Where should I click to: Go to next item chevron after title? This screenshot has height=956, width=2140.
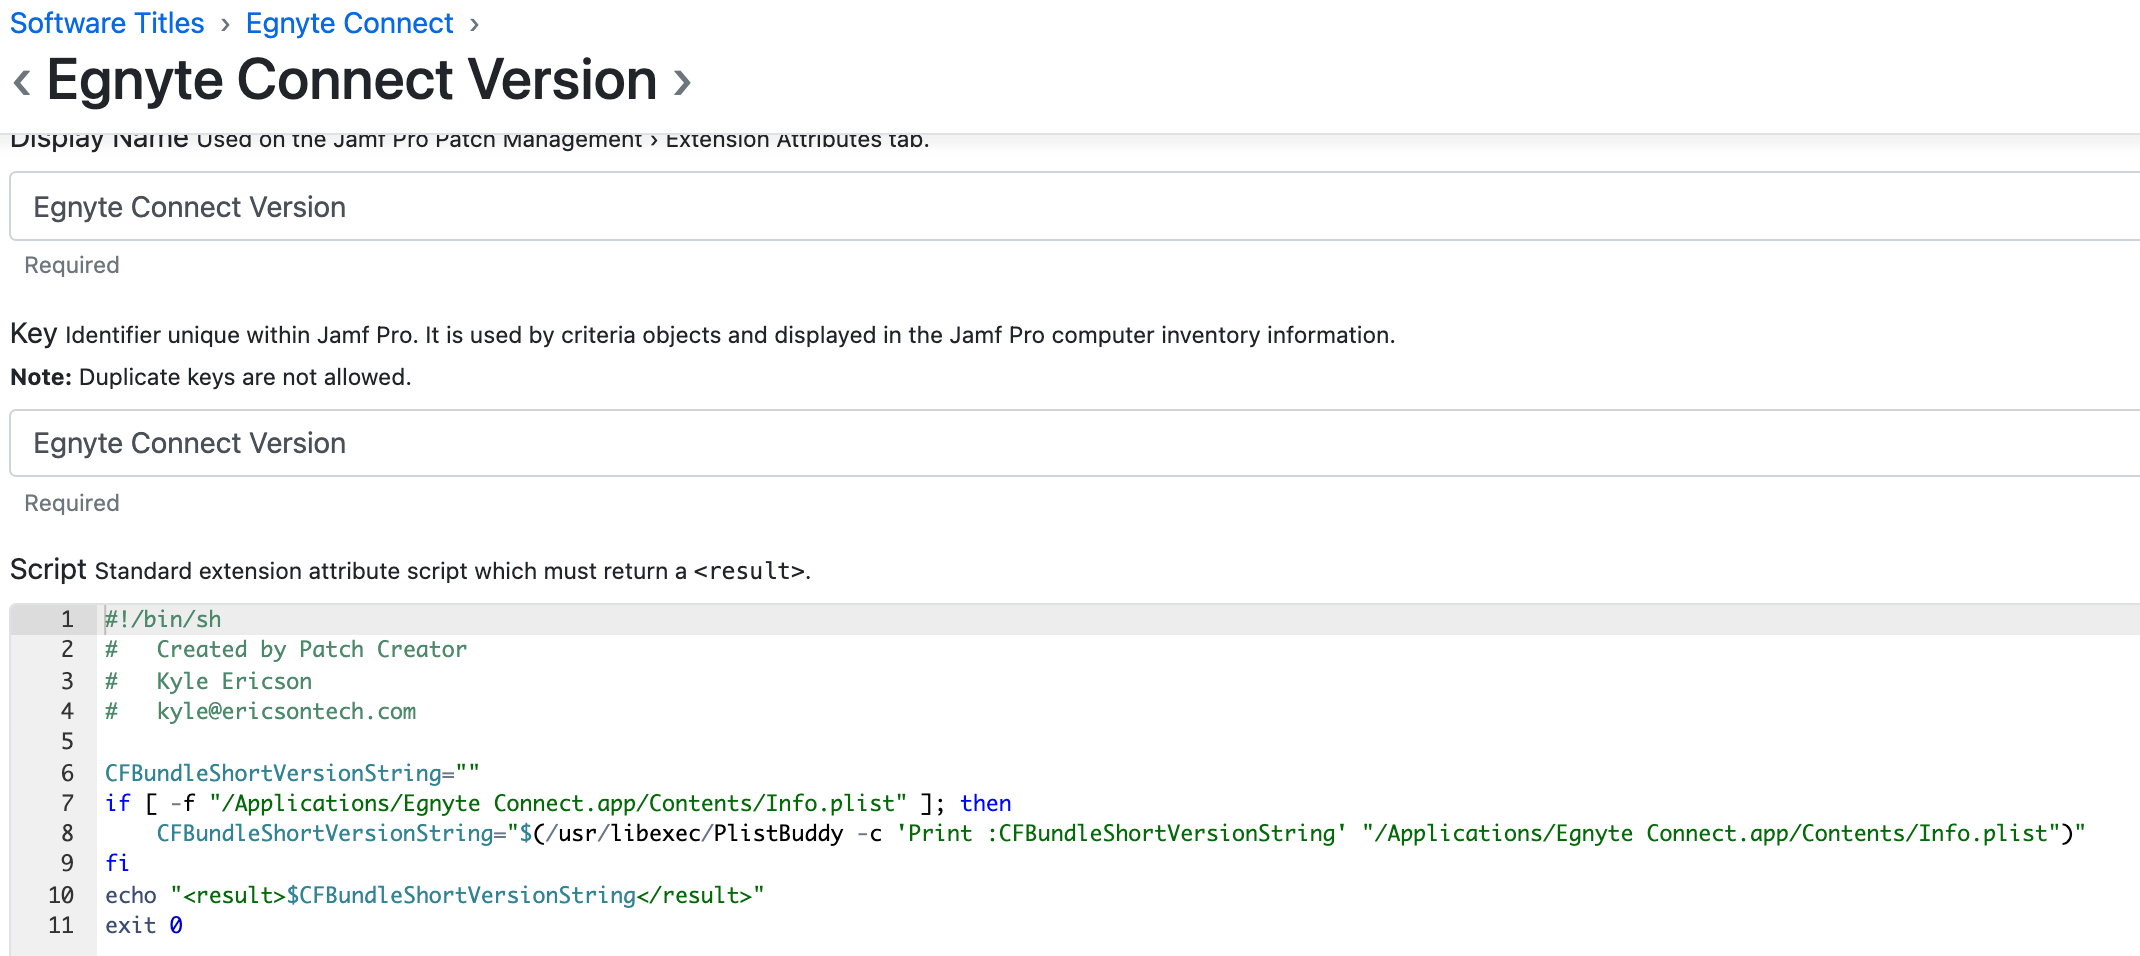point(682,81)
